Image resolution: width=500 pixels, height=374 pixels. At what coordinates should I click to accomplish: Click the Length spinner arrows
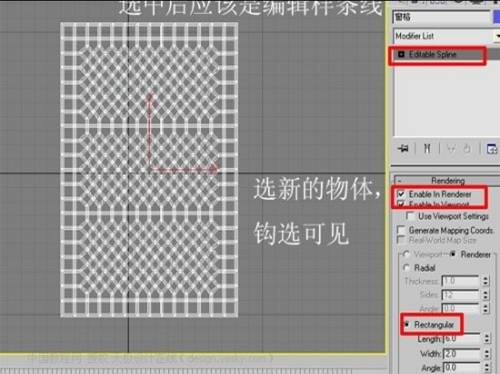click(487, 339)
